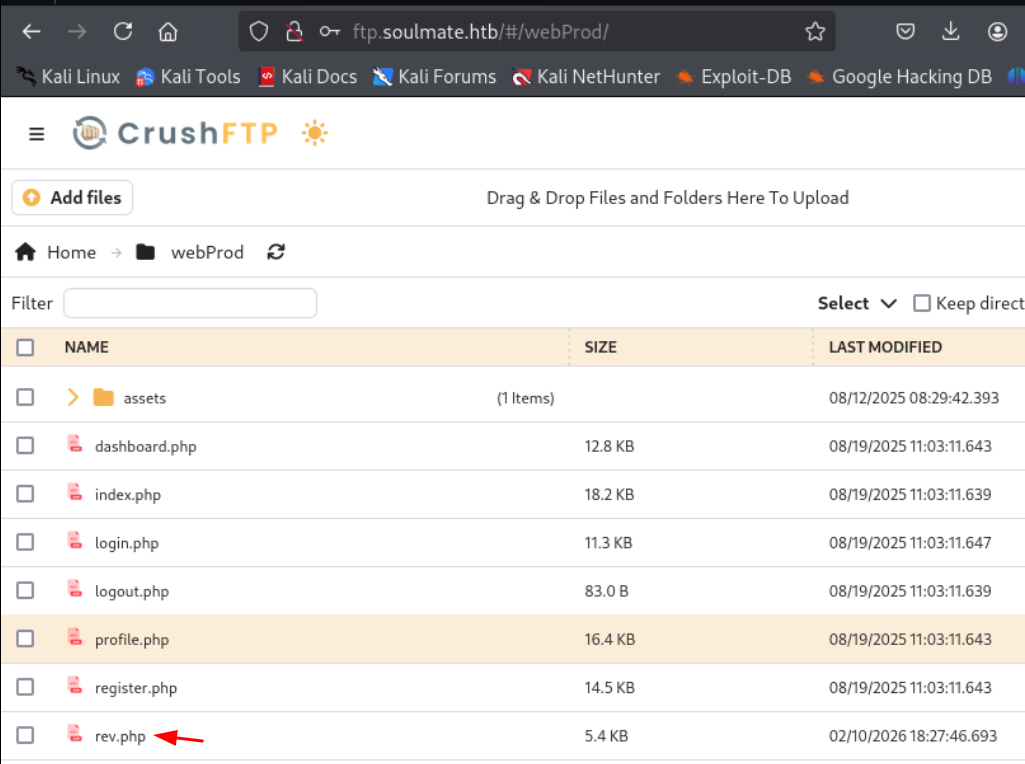1025x764 pixels.
Task: Check the checkbox next to profile.php
Action: [26, 639]
